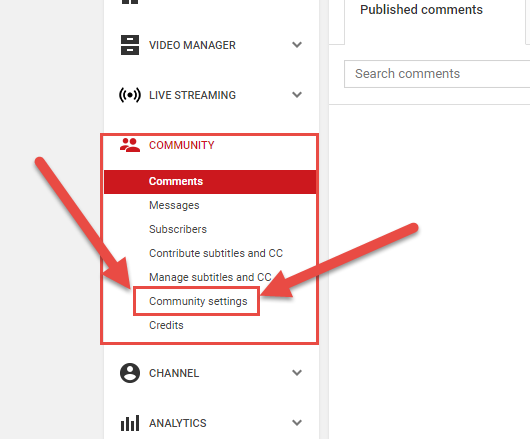This screenshot has width=530, height=439.
Task: Expand the Channel section chevron
Action: [297, 373]
